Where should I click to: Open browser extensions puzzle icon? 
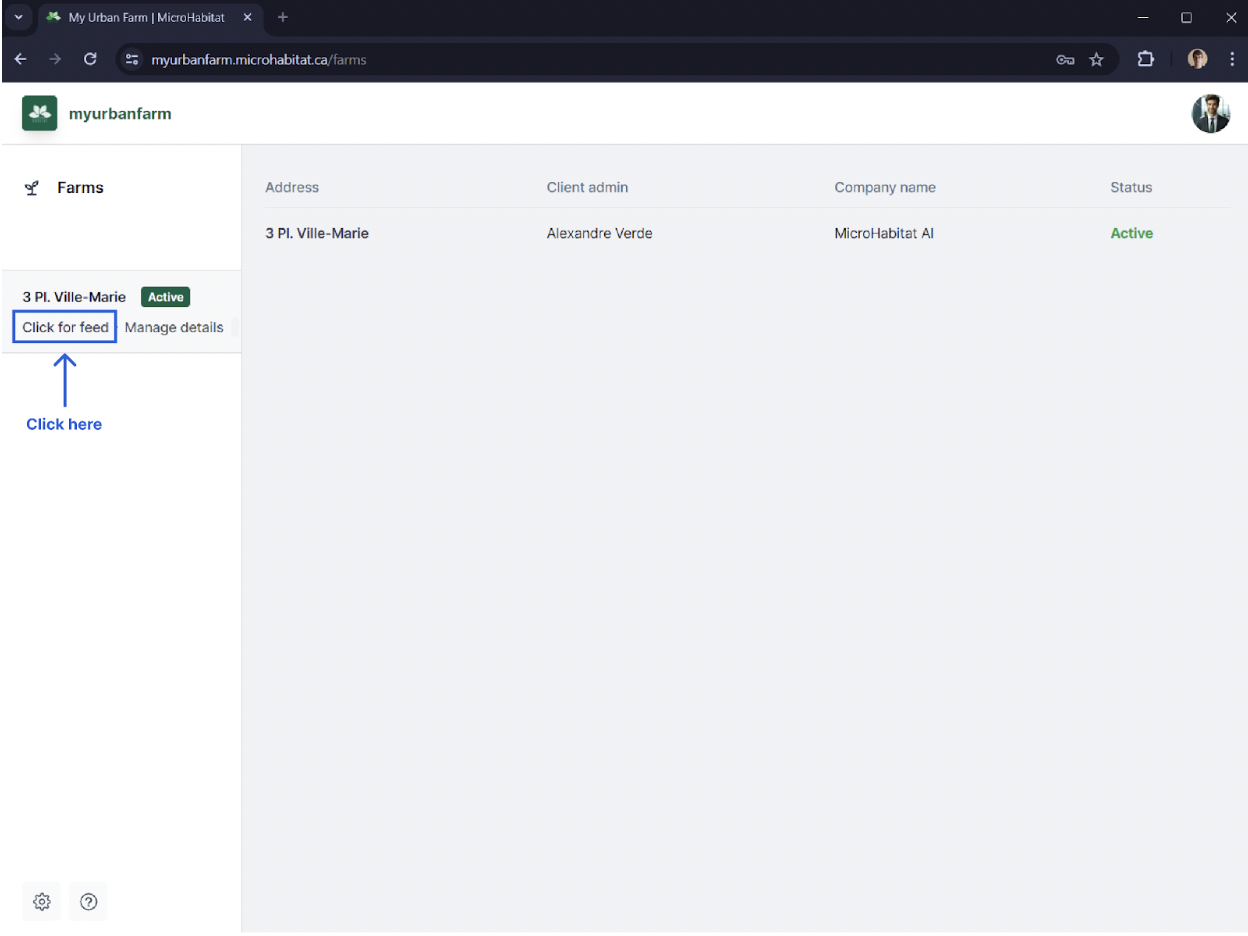point(1146,59)
